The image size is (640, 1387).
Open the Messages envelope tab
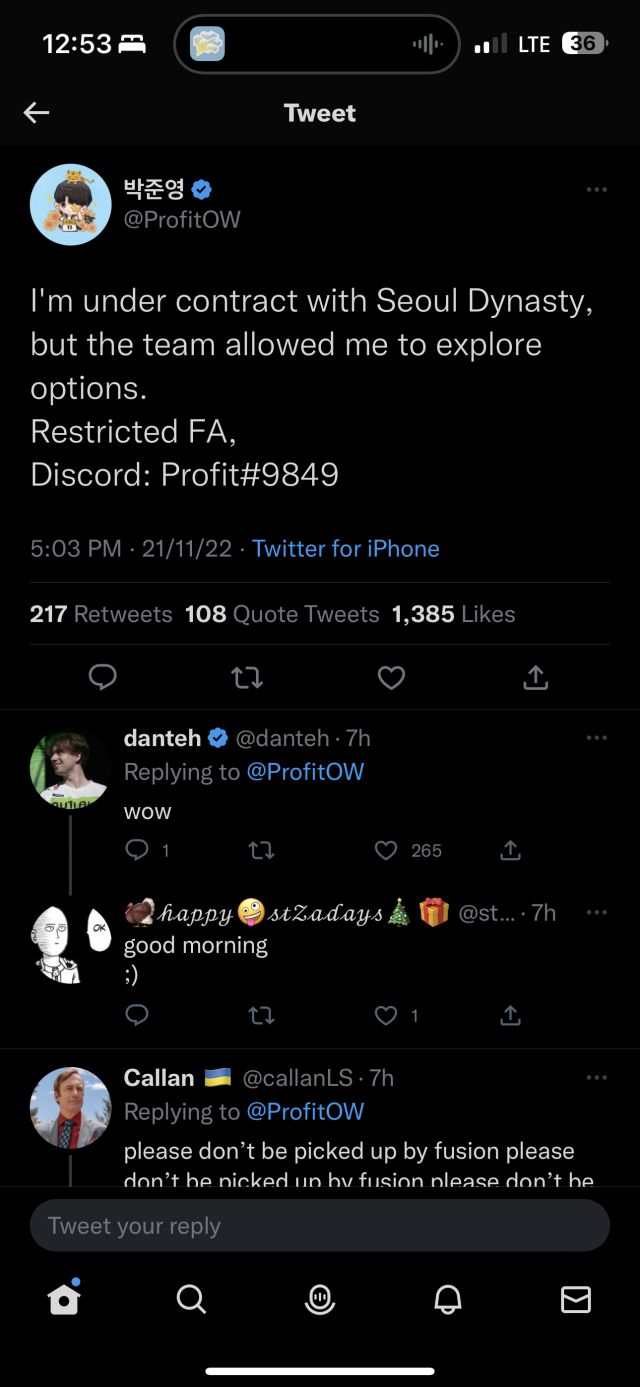[x=575, y=1298]
